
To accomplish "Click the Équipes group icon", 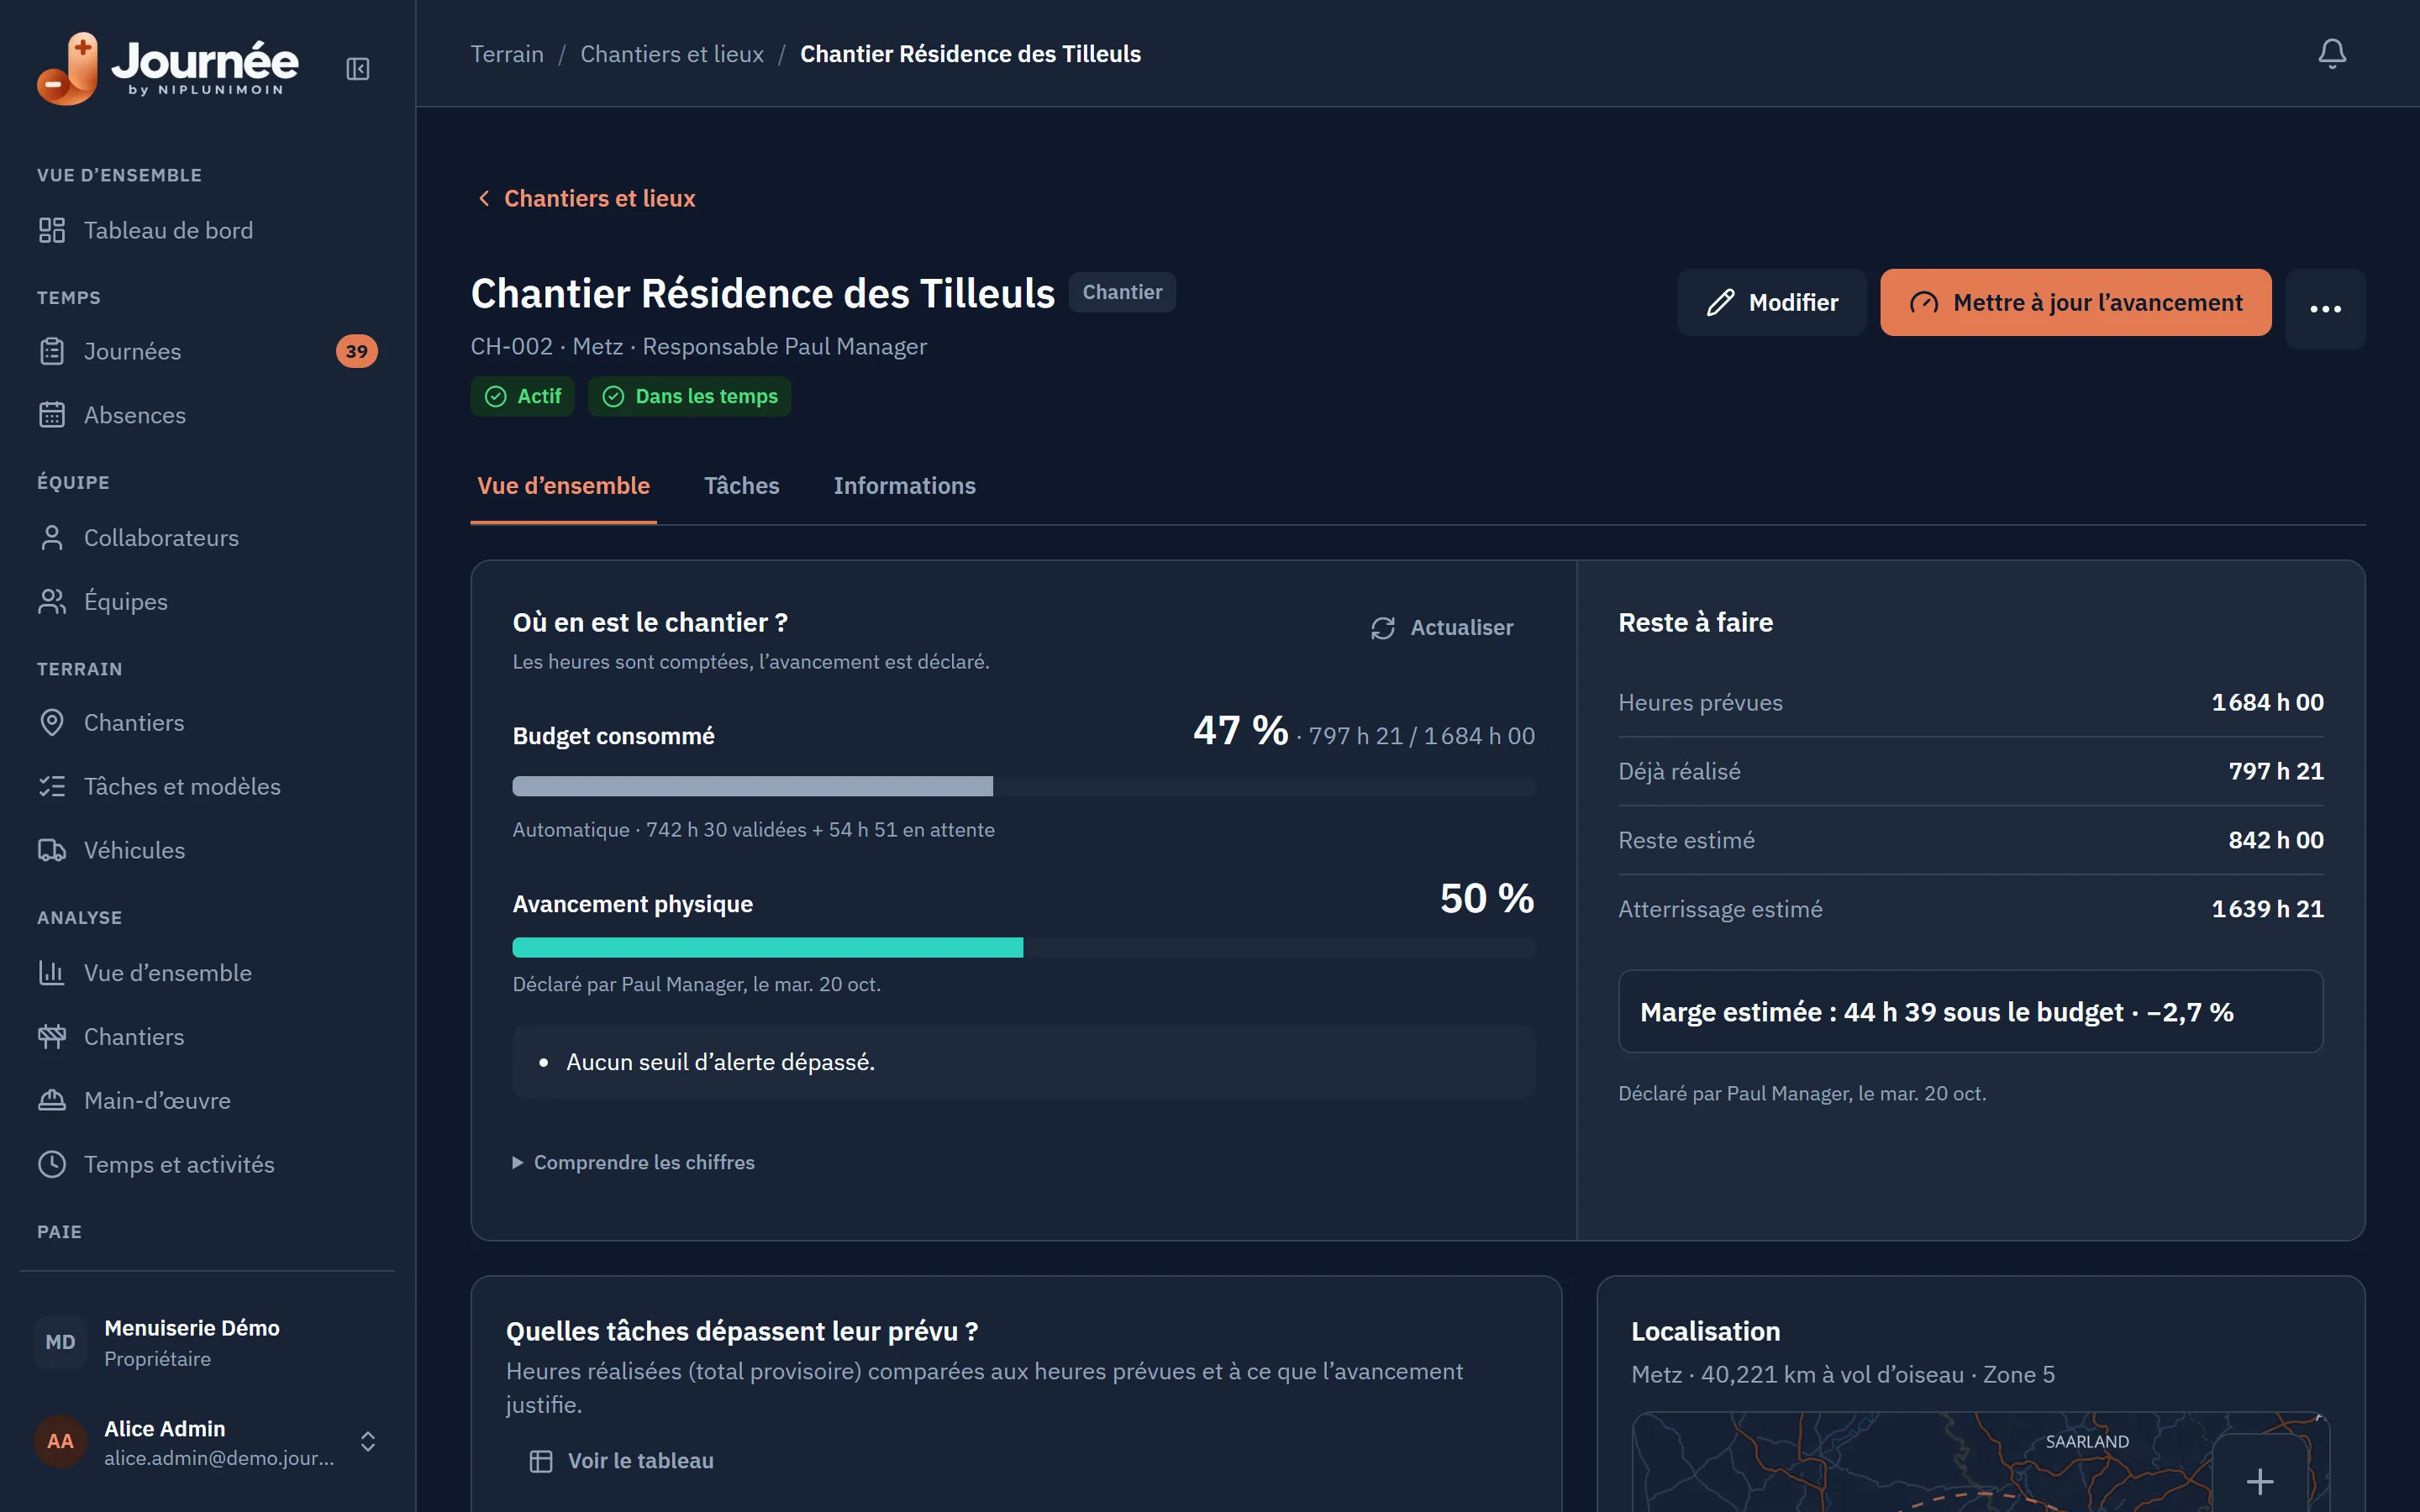I will 52,602.
